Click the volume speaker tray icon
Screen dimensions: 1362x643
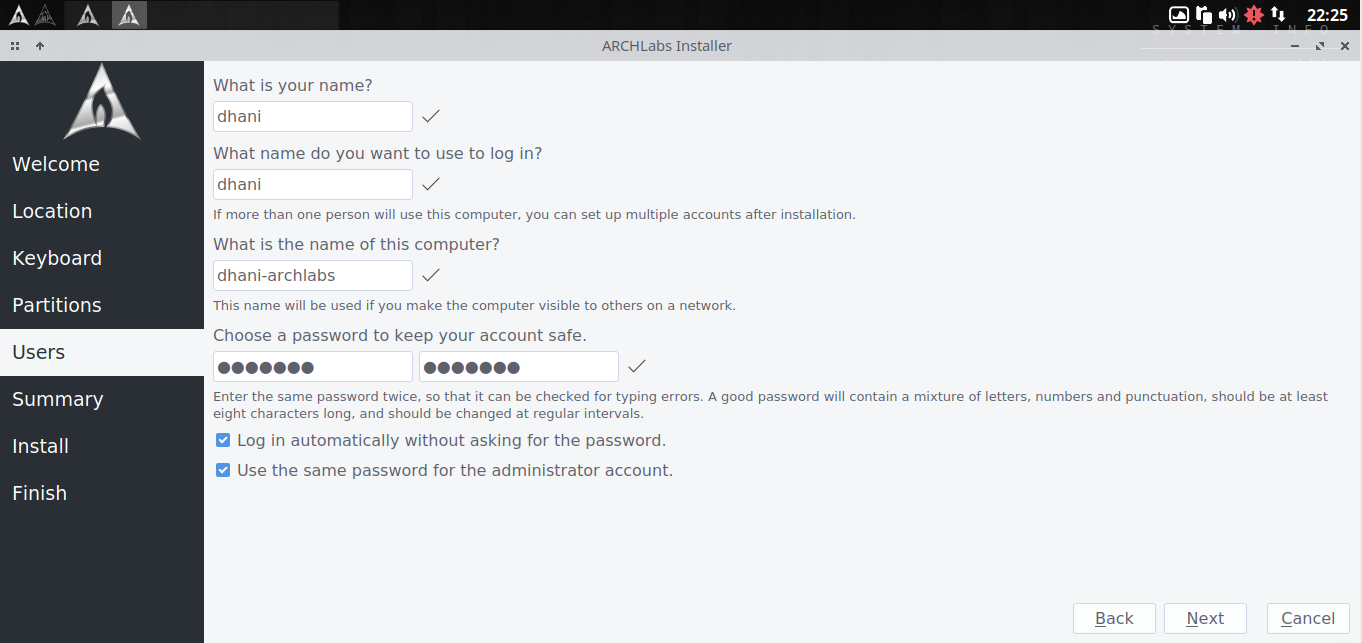tap(1227, 15)
